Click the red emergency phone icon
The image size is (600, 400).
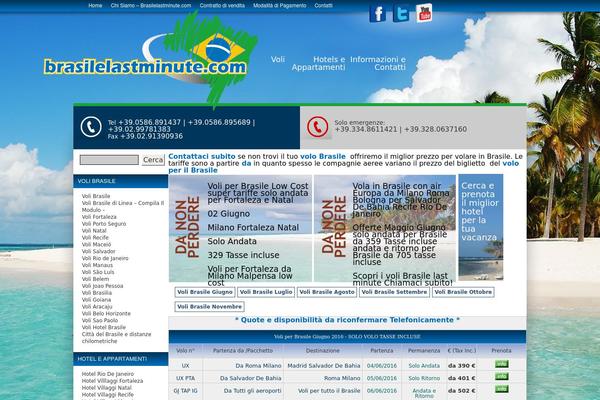tap(318, 127)
